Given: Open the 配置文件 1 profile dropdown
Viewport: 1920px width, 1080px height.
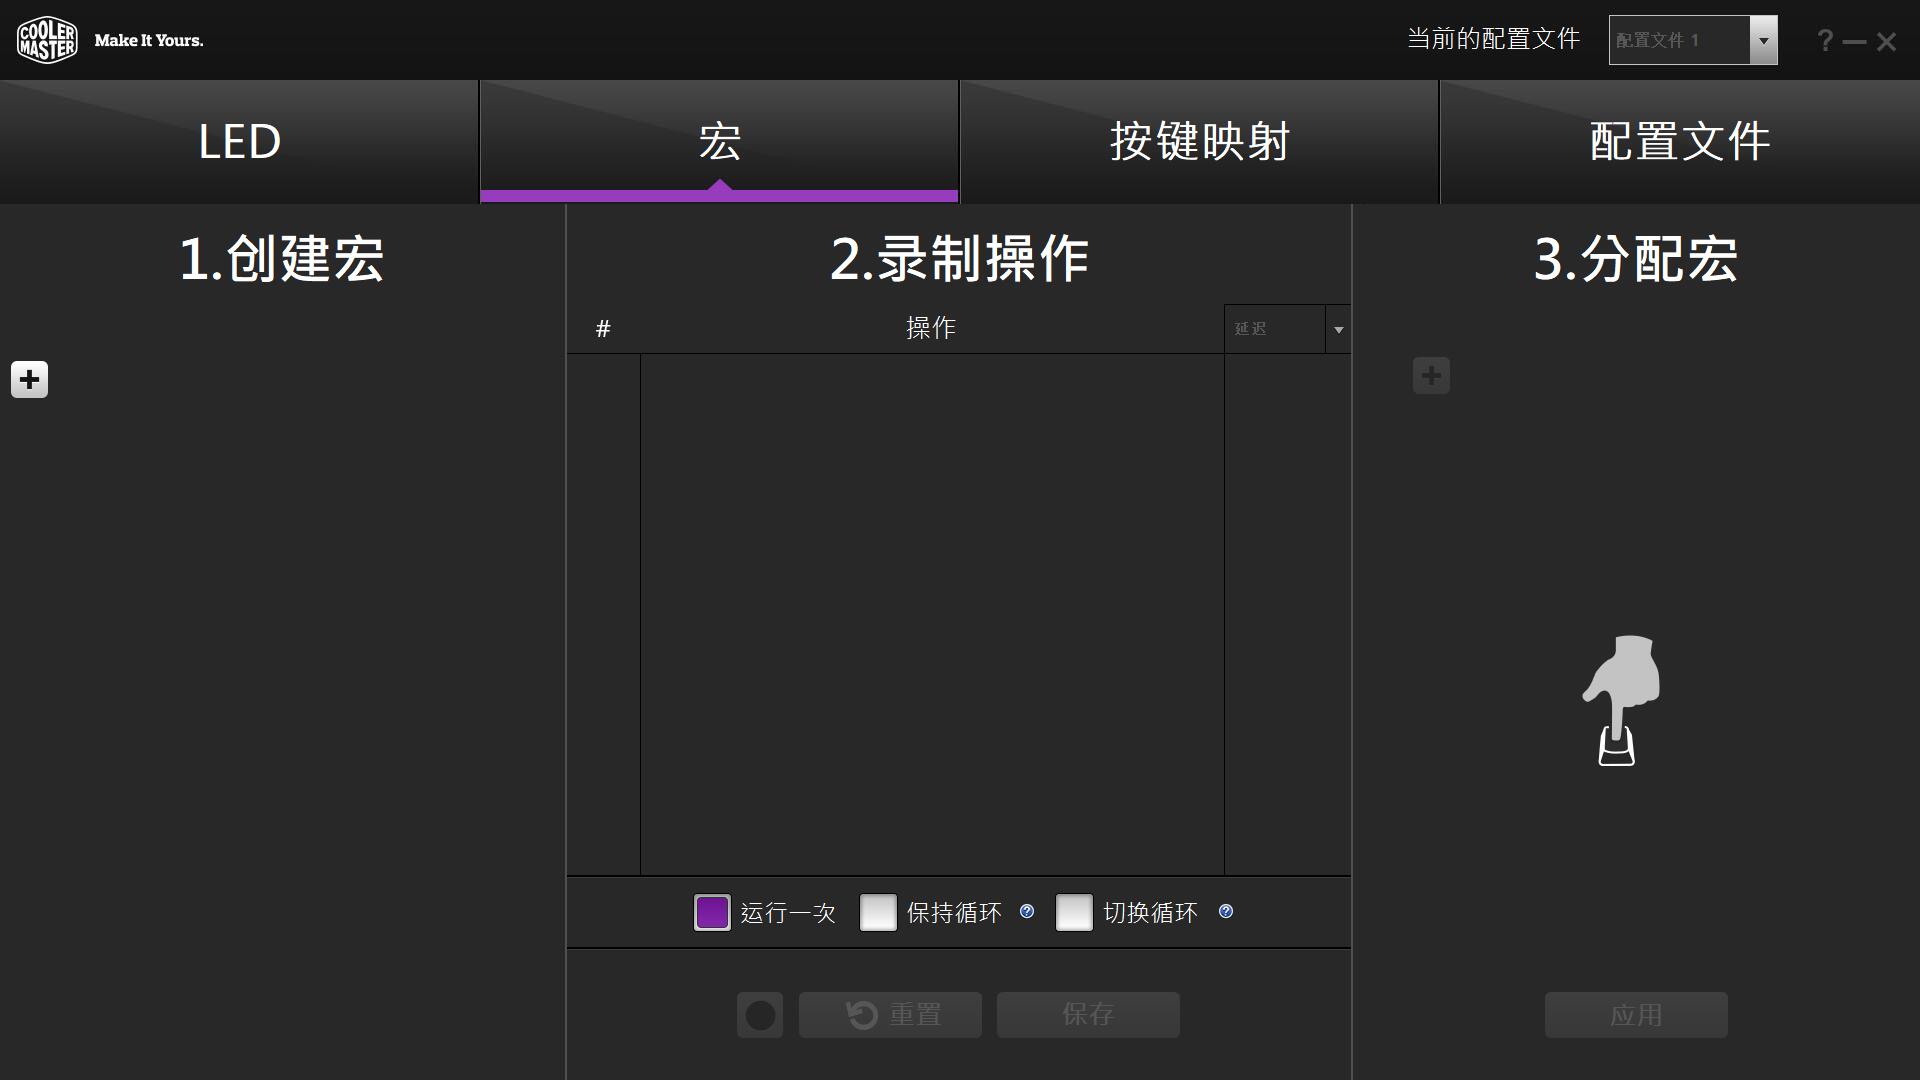Looking at the screenshot, I should pos(1763,40).
